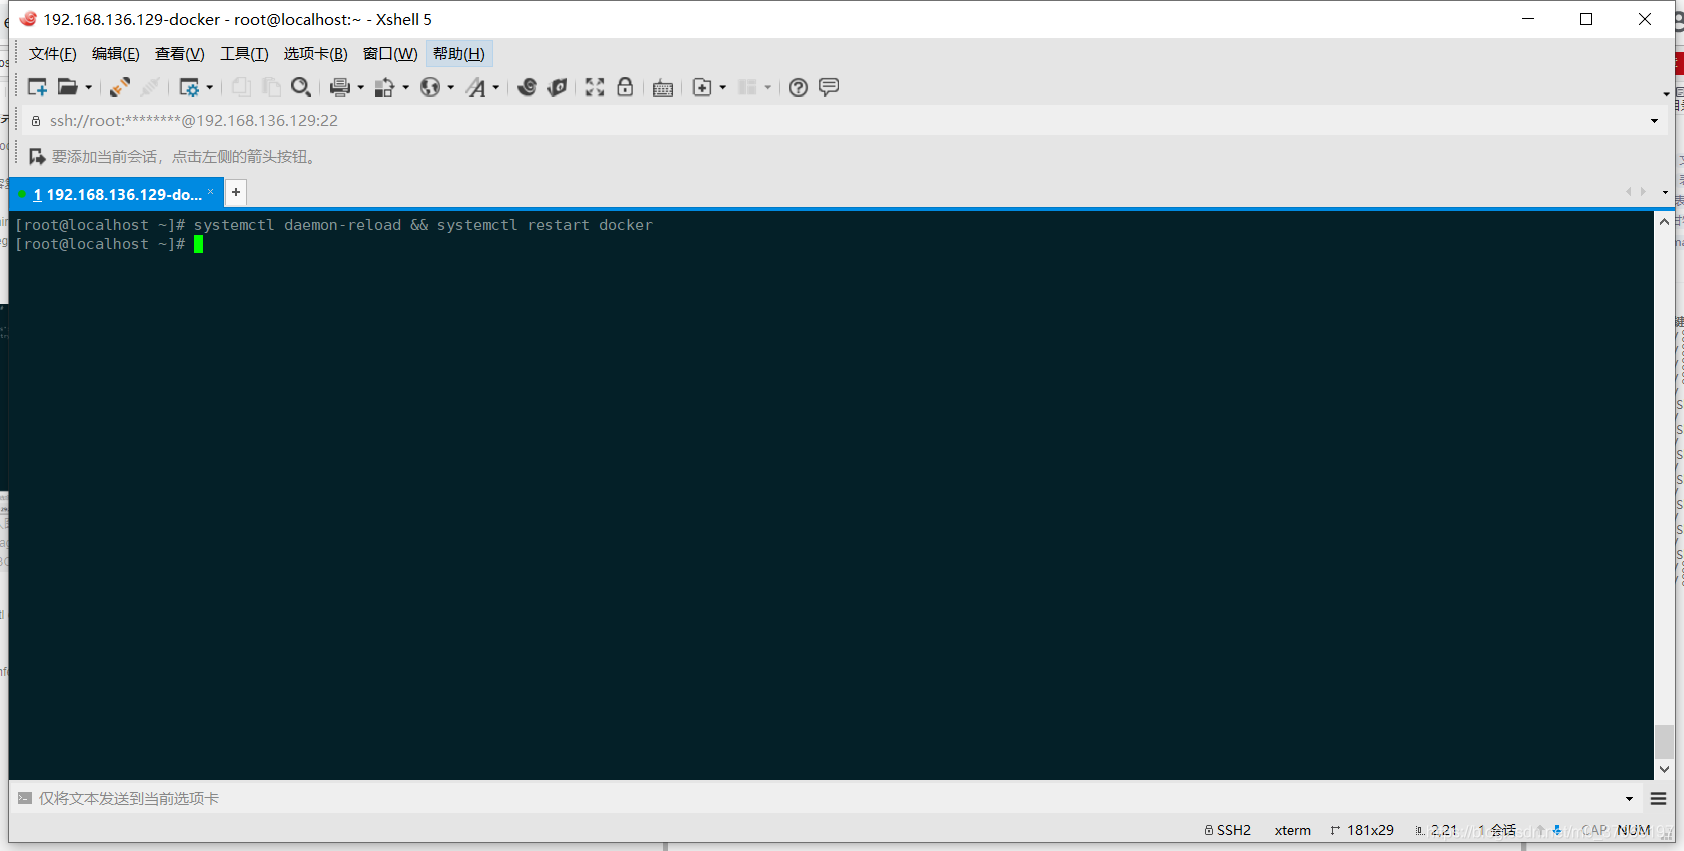Viewport: 1684px width, 851px height.
Task: Expand the color scheme dropdown arrow
Action: (406, 87)
